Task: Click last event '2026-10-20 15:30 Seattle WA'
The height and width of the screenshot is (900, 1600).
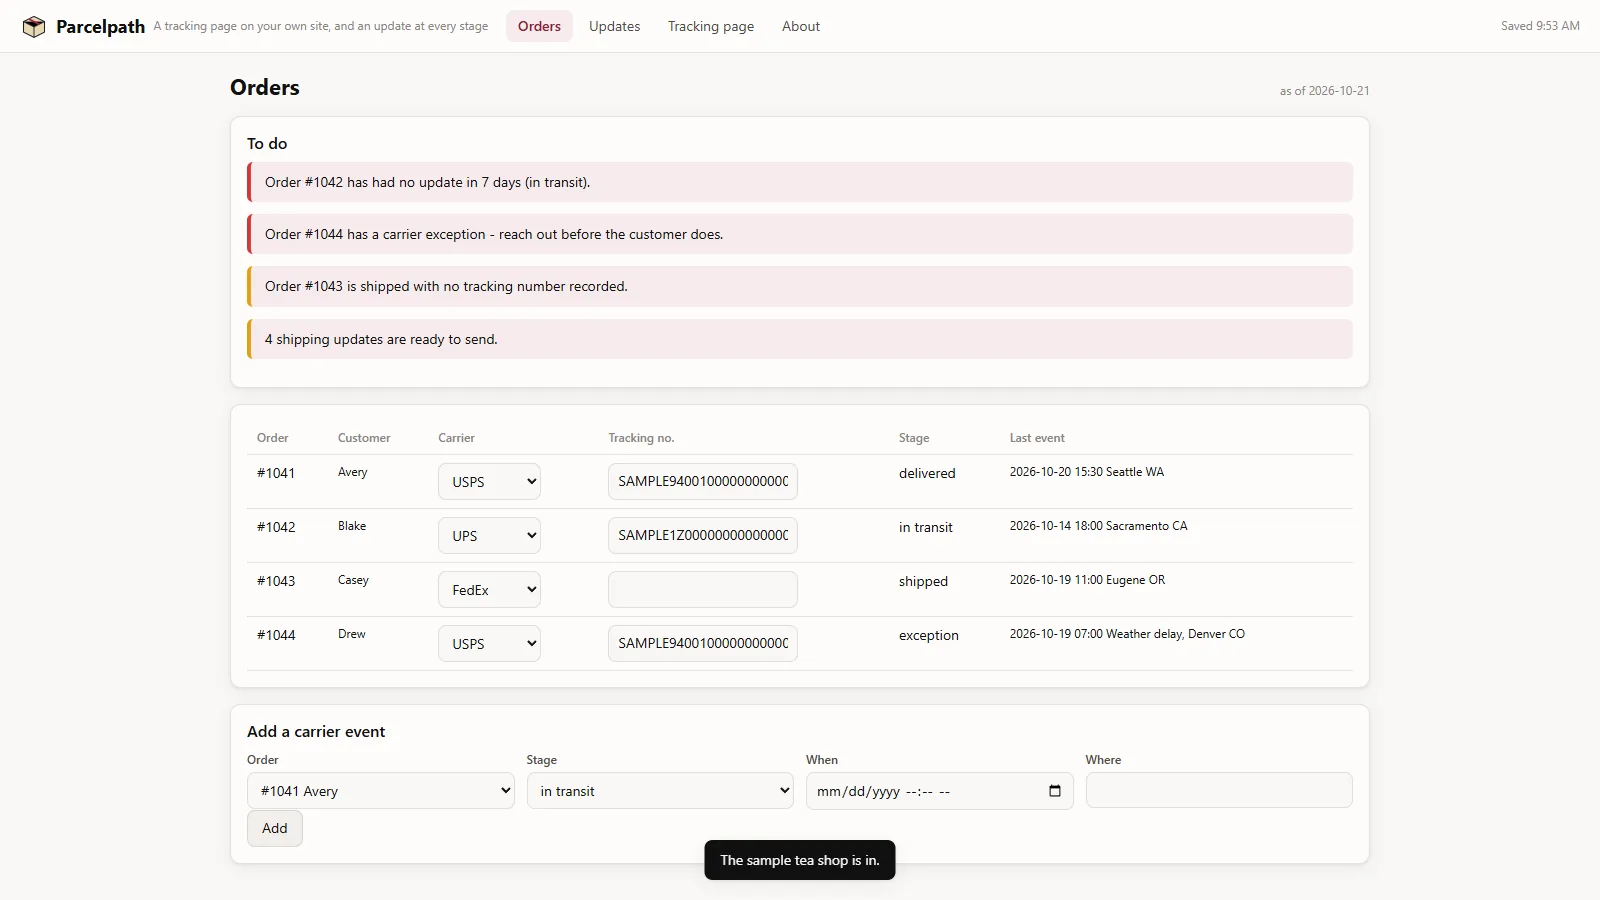Action: (x=1087, y=472)
